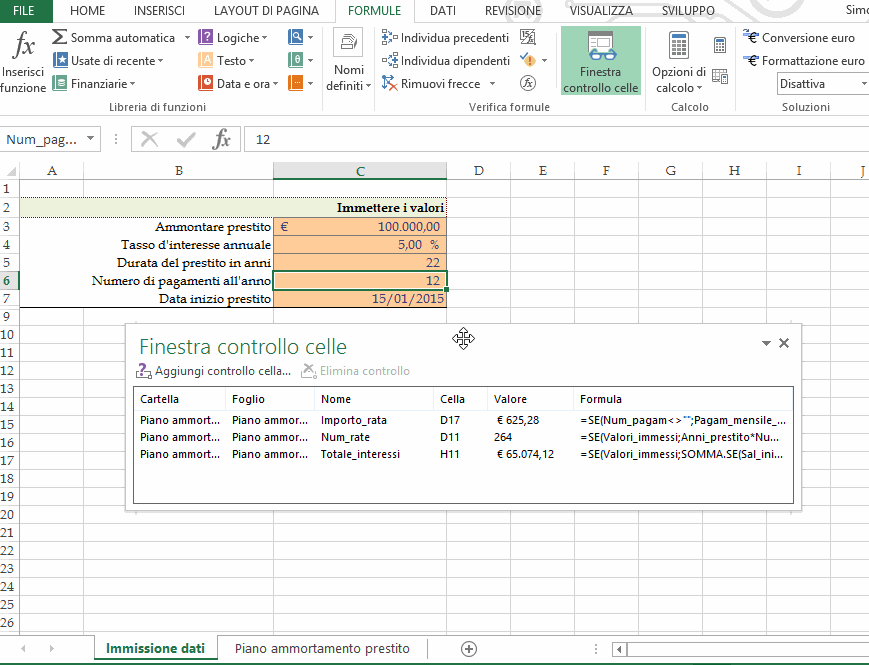Screen dimensions: 869x665
Task: Open Usate di recente functions
Action: click(x=108, y=60)
